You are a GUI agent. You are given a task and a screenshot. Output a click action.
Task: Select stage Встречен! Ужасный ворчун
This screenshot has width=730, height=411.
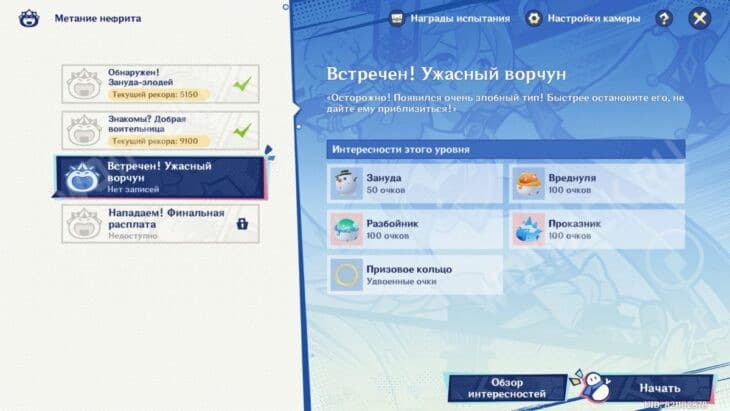tap(160, 177)
